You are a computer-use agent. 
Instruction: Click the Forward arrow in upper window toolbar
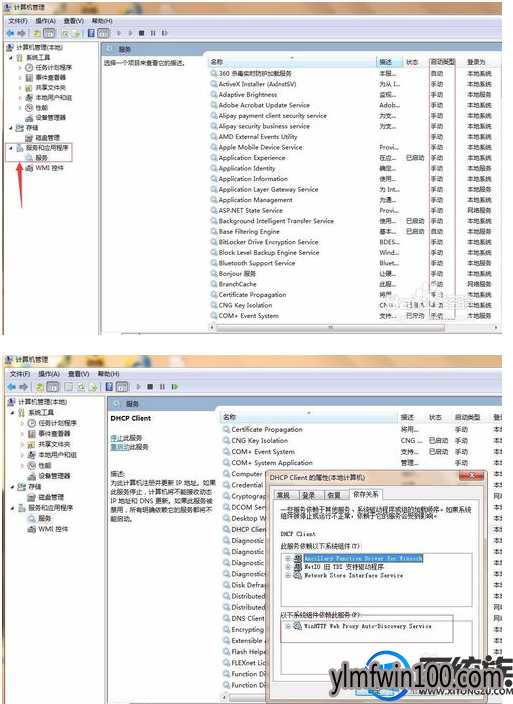pos(21,33)
